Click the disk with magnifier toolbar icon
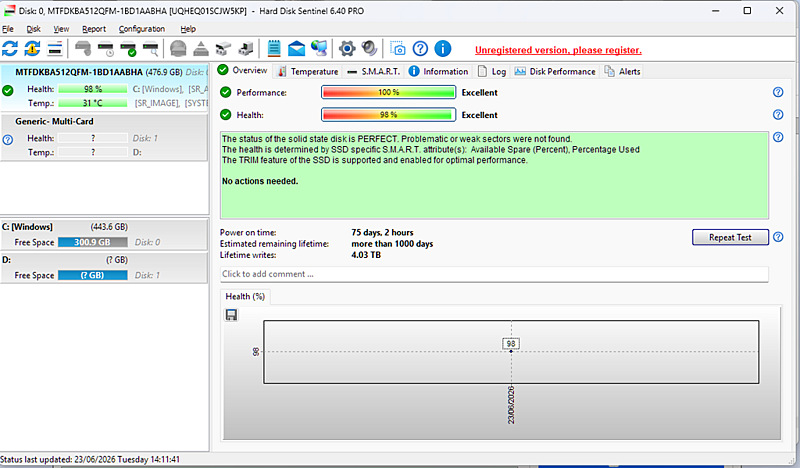 [151, 49]
